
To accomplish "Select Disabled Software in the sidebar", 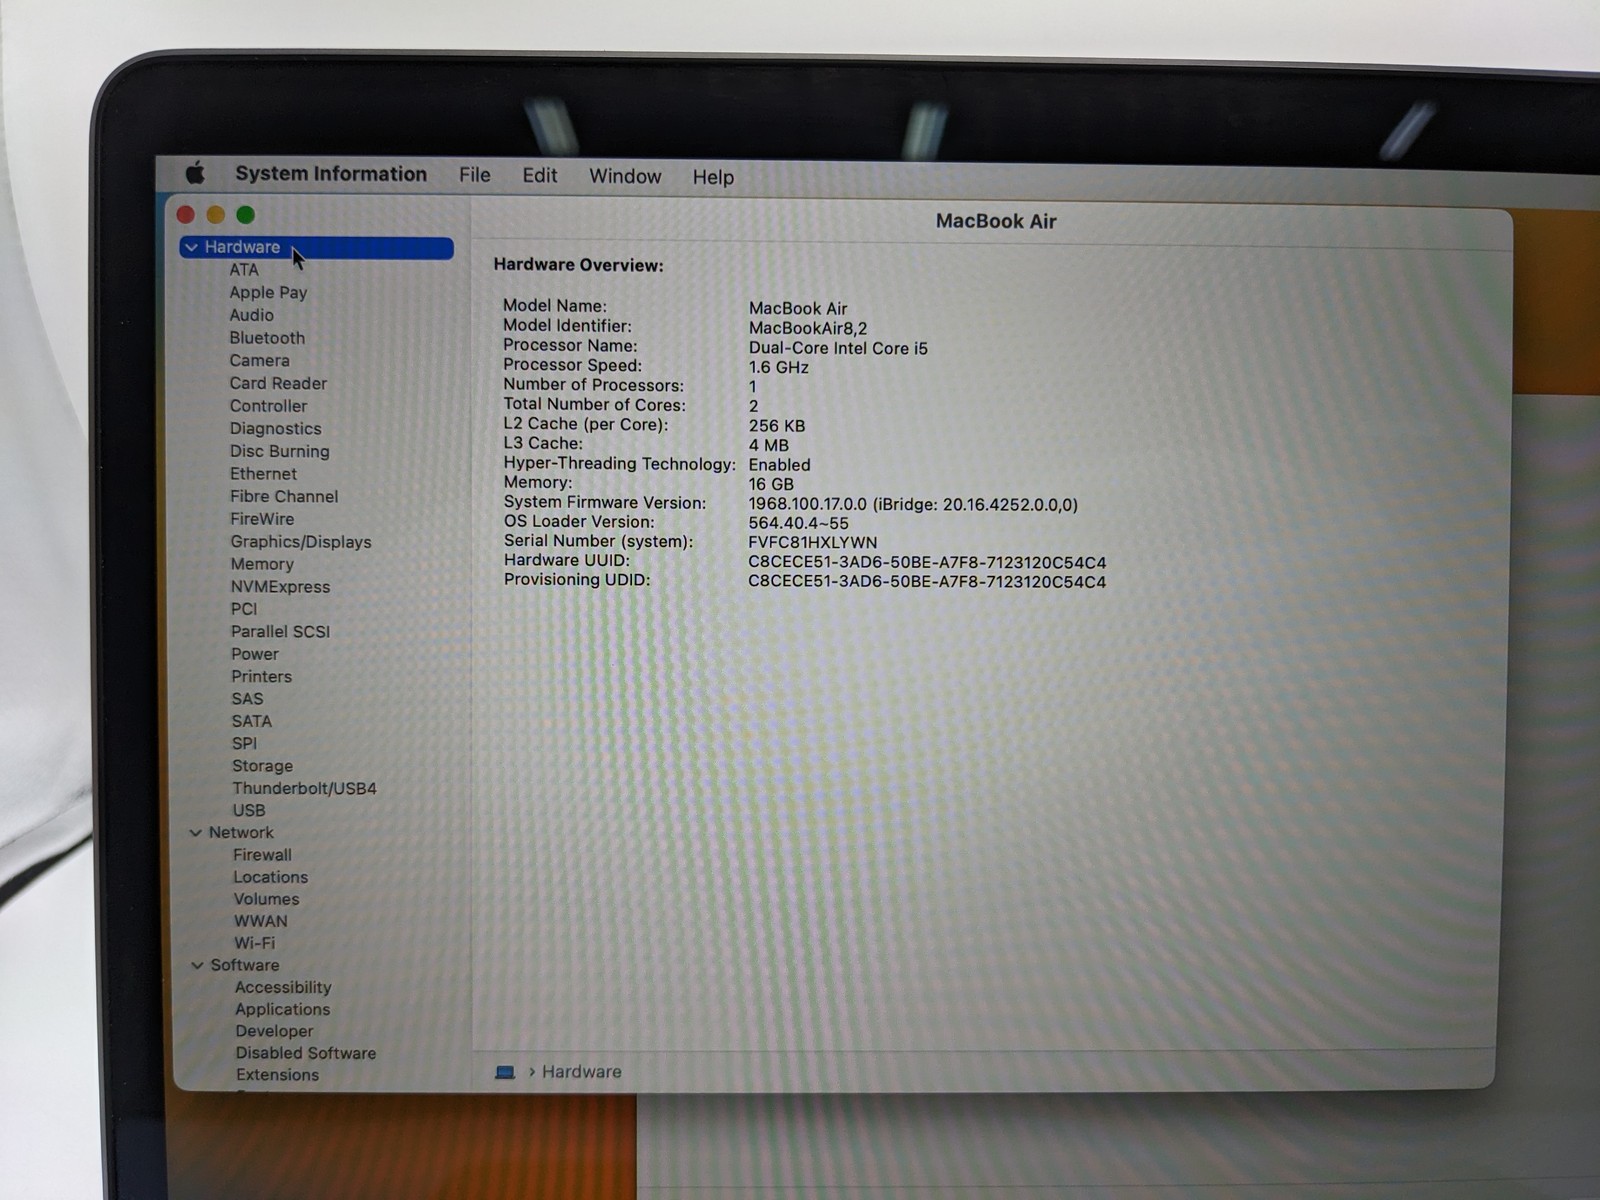I will coord(306,1053).
